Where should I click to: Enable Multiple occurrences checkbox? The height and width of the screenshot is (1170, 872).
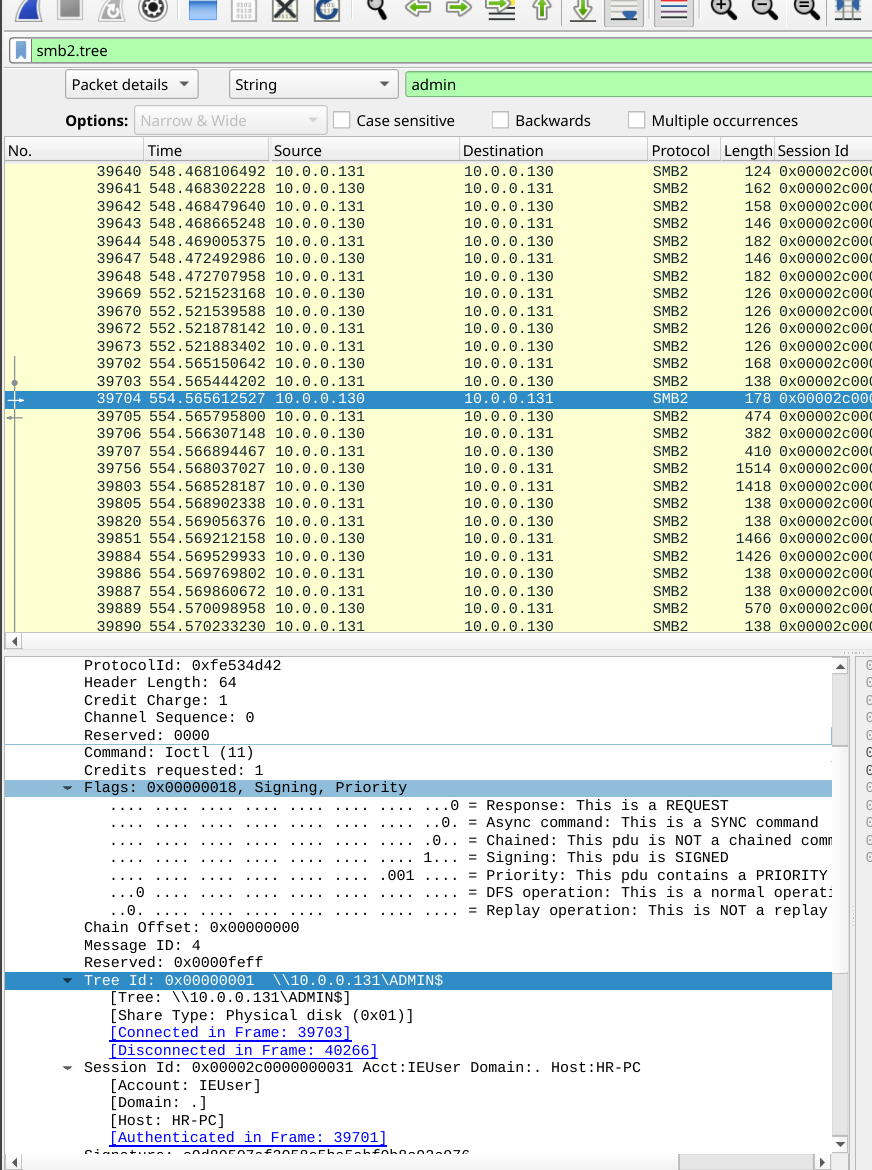[x=636, y=121]
